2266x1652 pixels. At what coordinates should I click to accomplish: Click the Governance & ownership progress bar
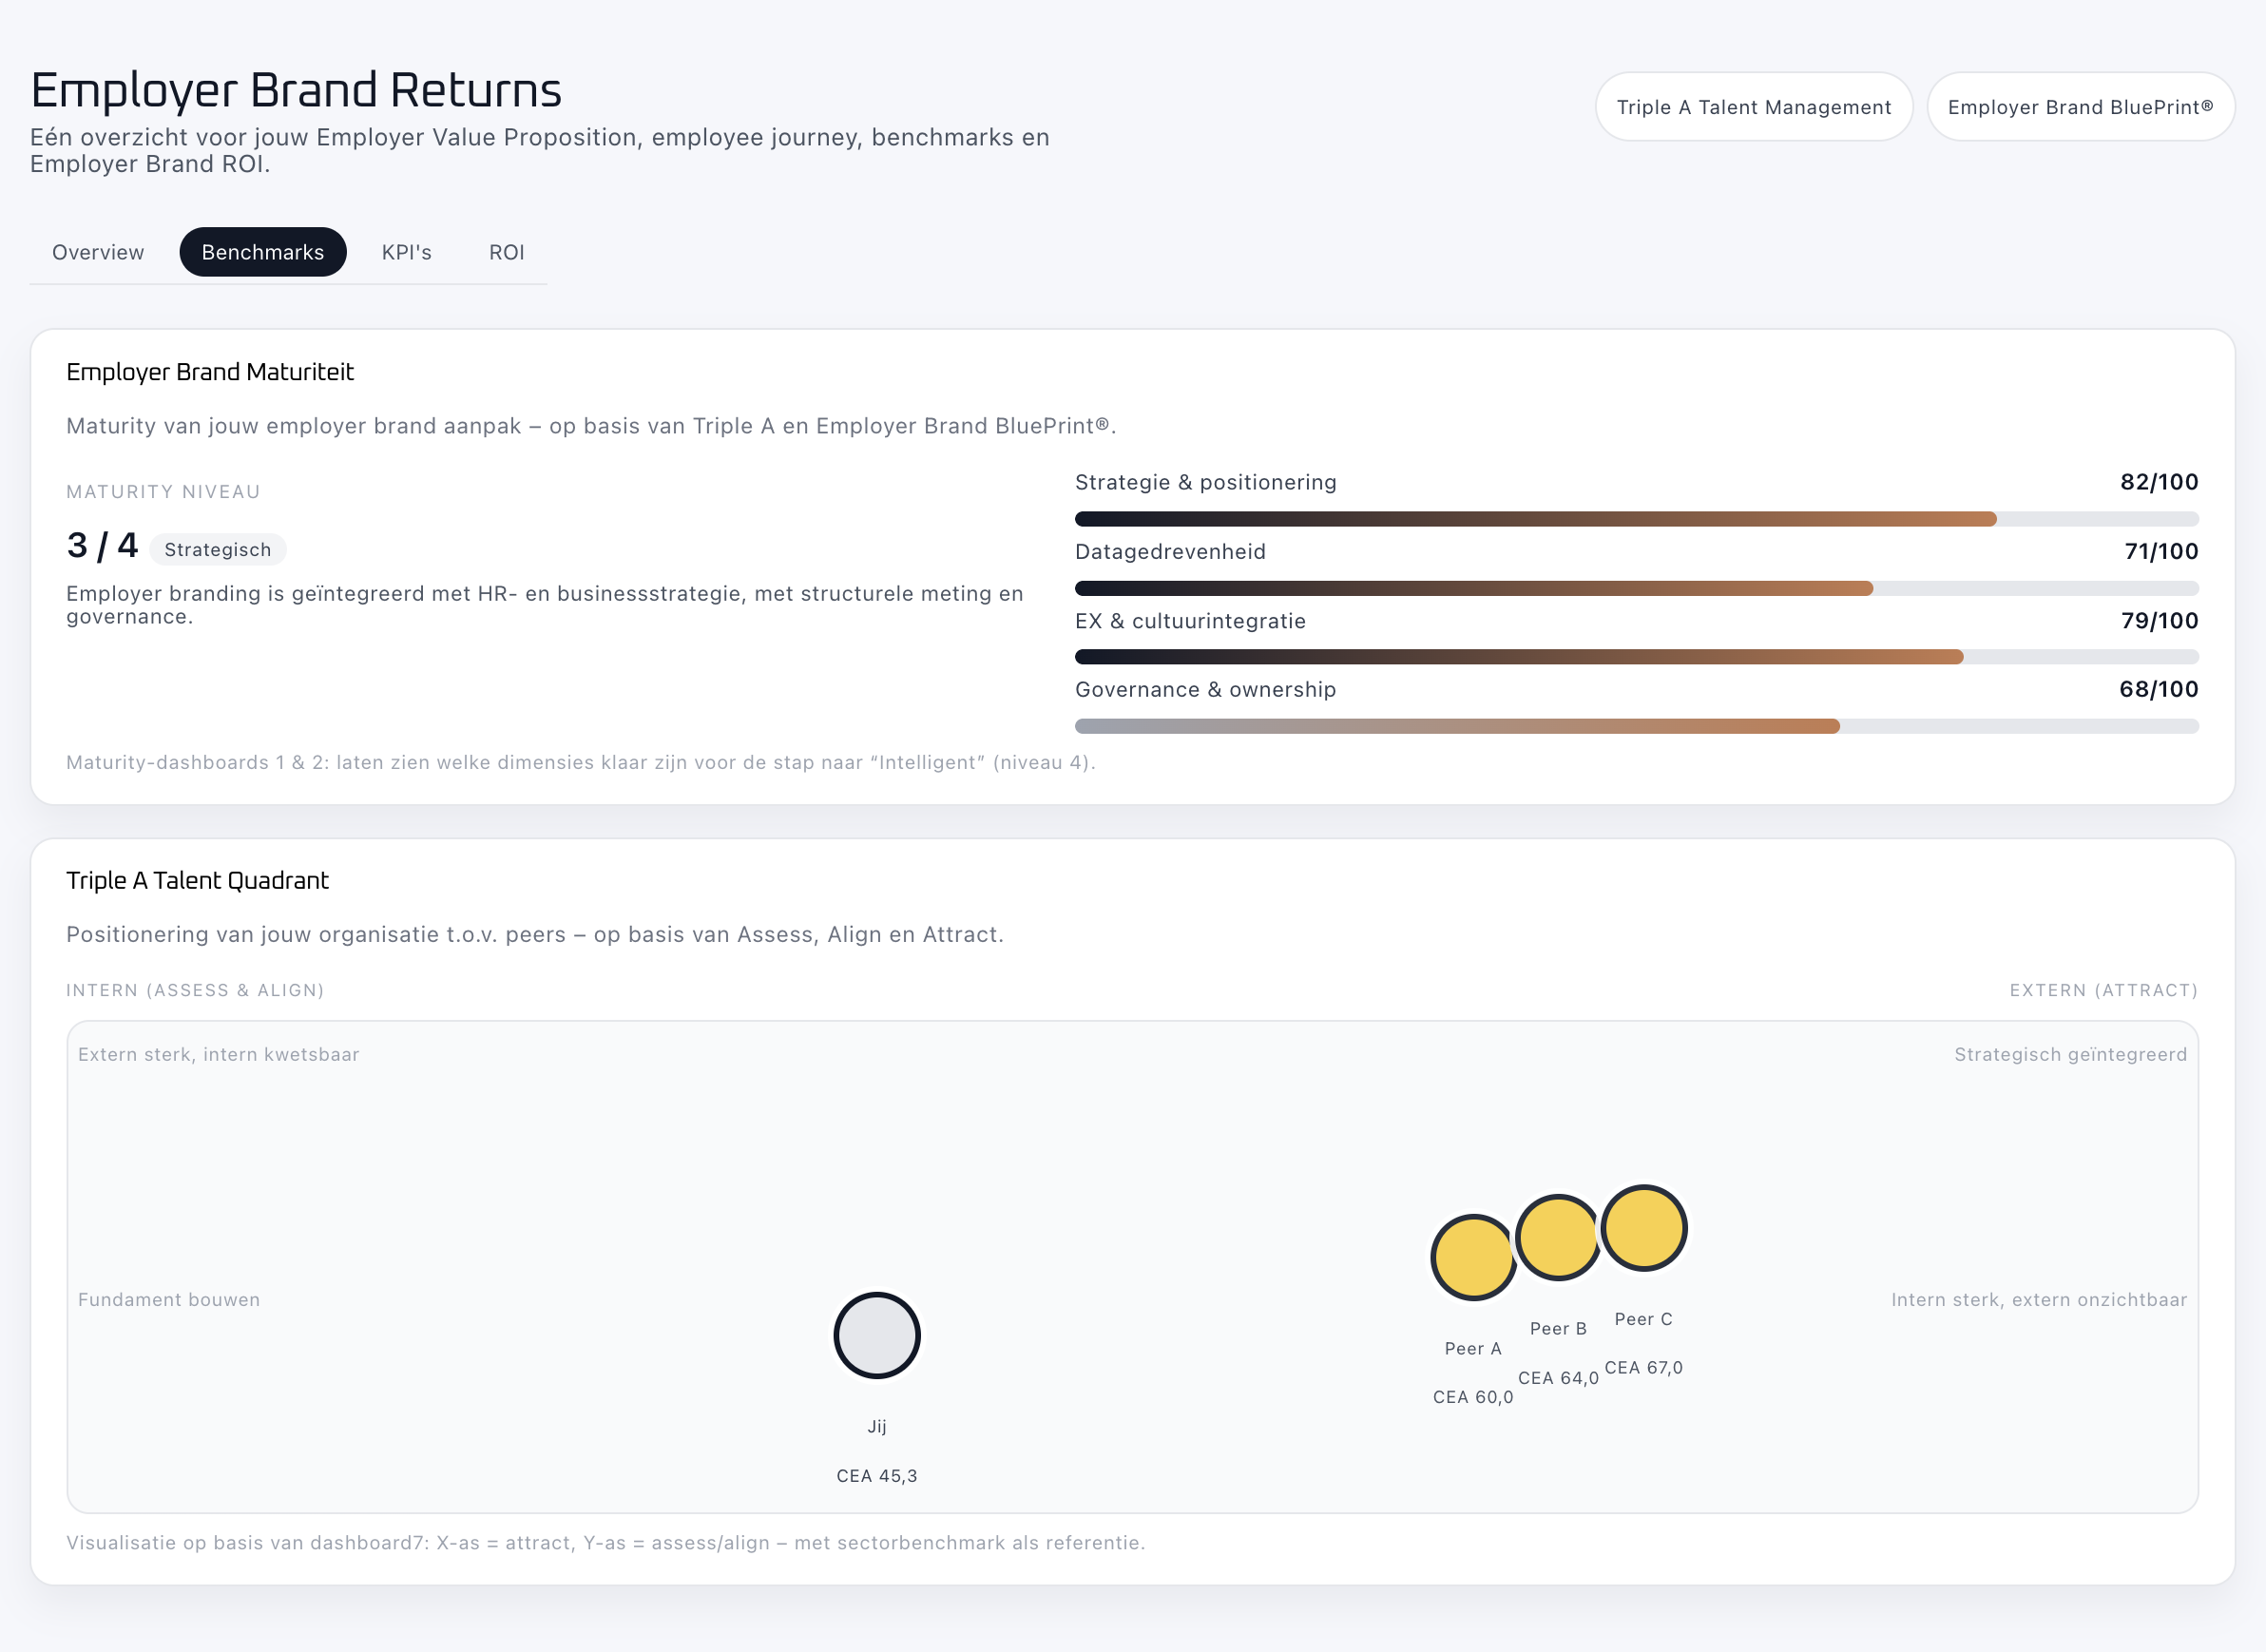[1636, 726]
